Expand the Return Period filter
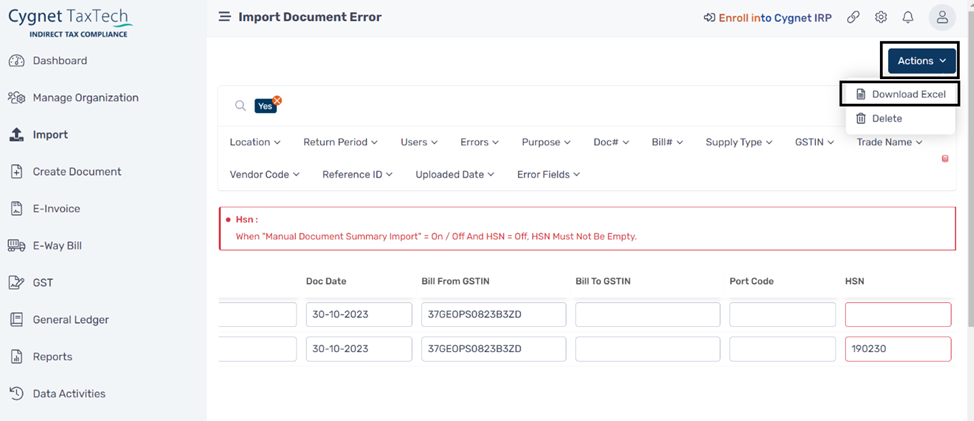The height and width of the screenshot is (421, 974). point(340,142)
